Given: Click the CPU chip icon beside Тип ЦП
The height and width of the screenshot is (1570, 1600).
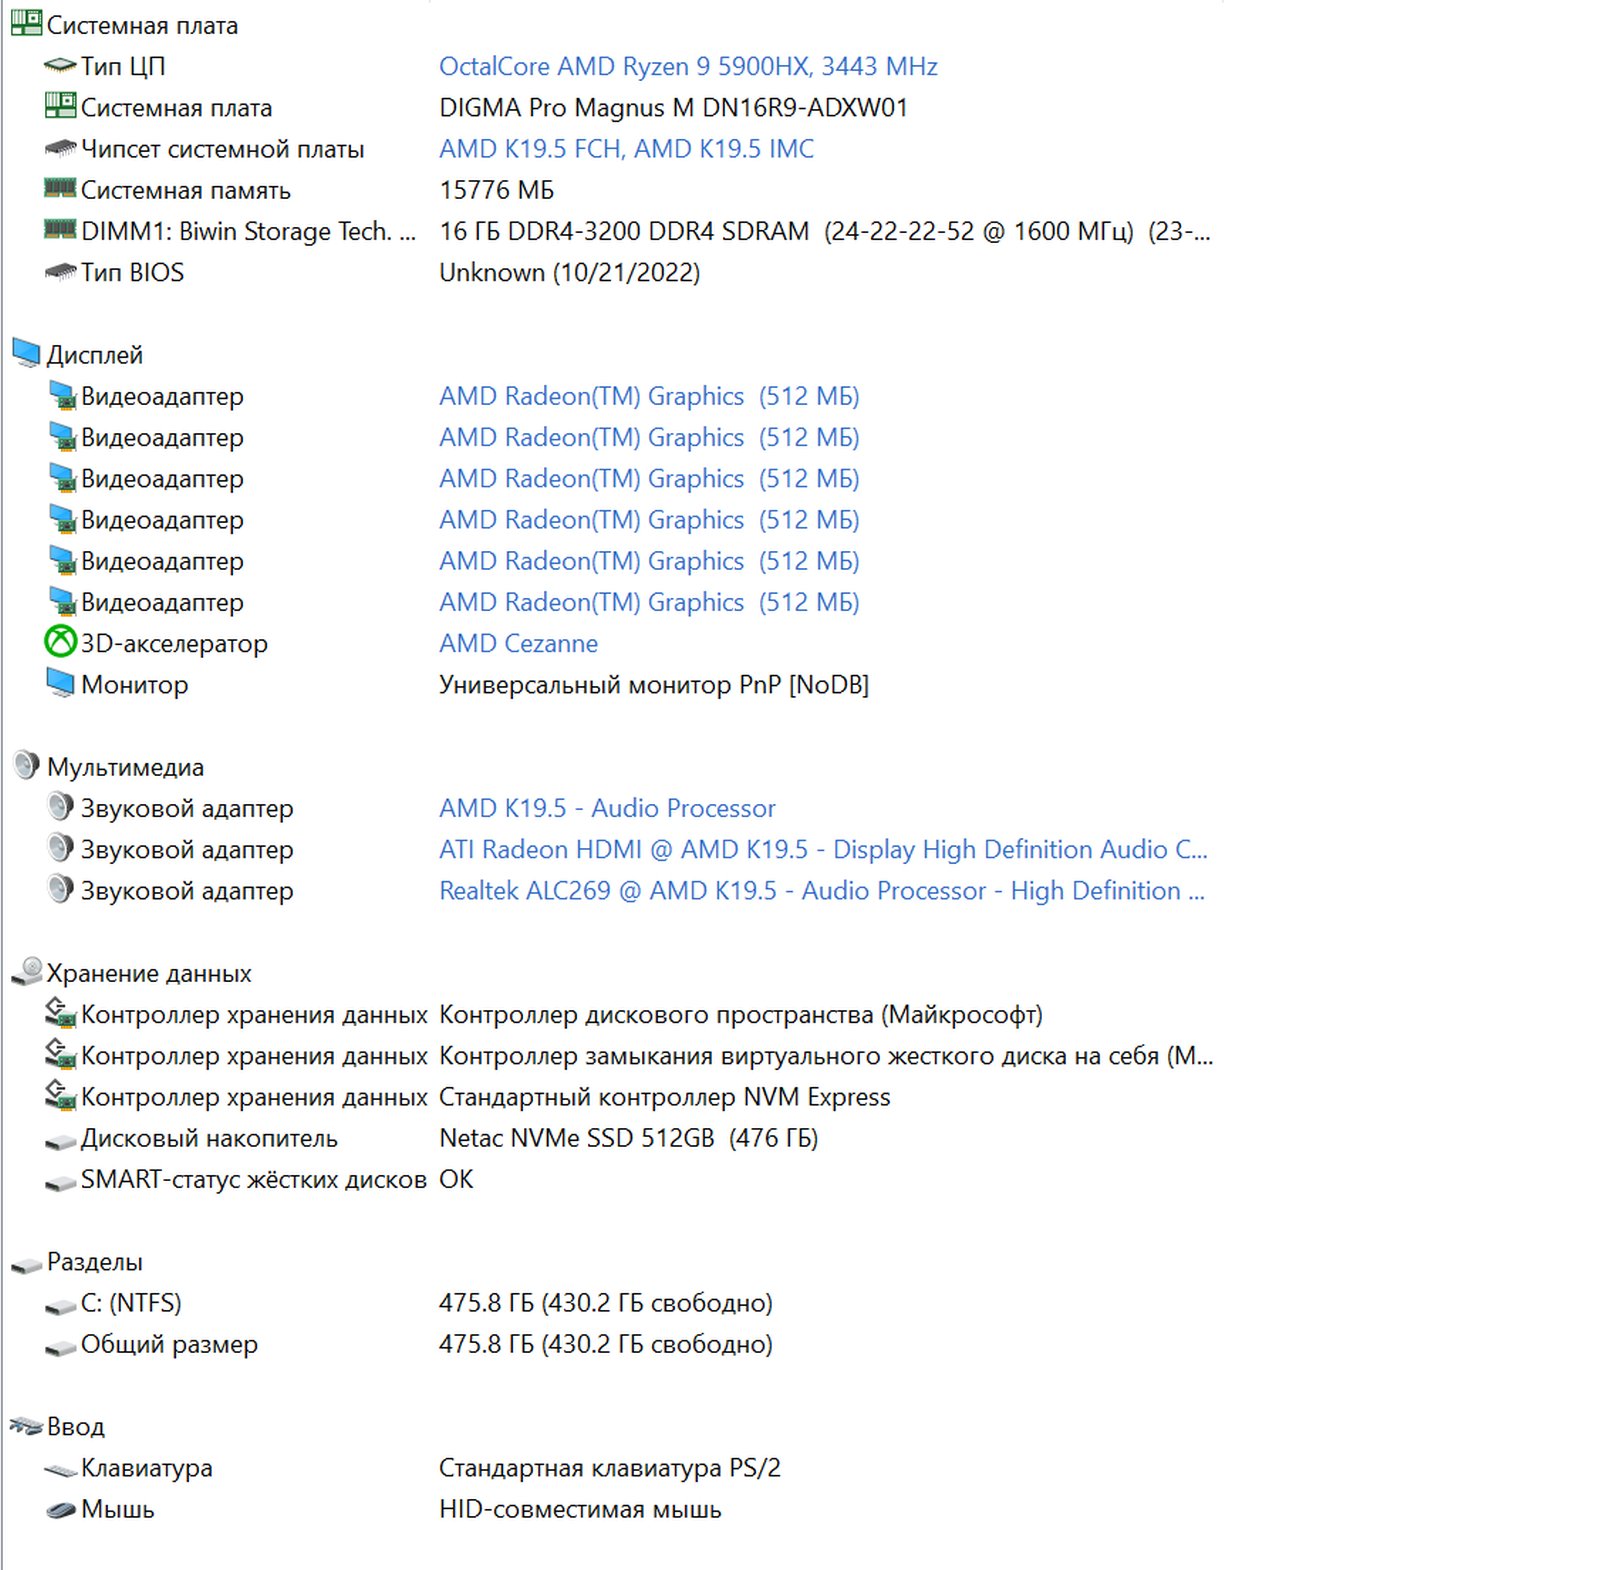Looking at the screenshot, I should (x=60, y=66).
